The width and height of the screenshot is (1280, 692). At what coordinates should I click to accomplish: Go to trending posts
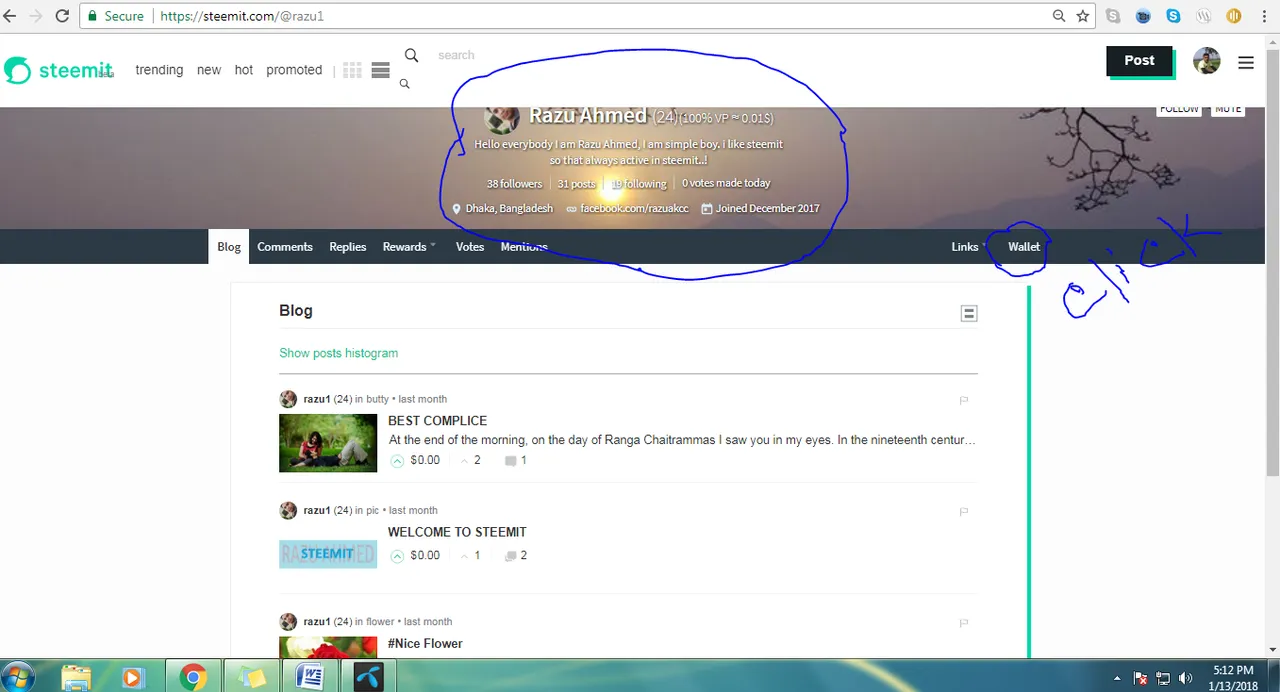tap(159, 70)
